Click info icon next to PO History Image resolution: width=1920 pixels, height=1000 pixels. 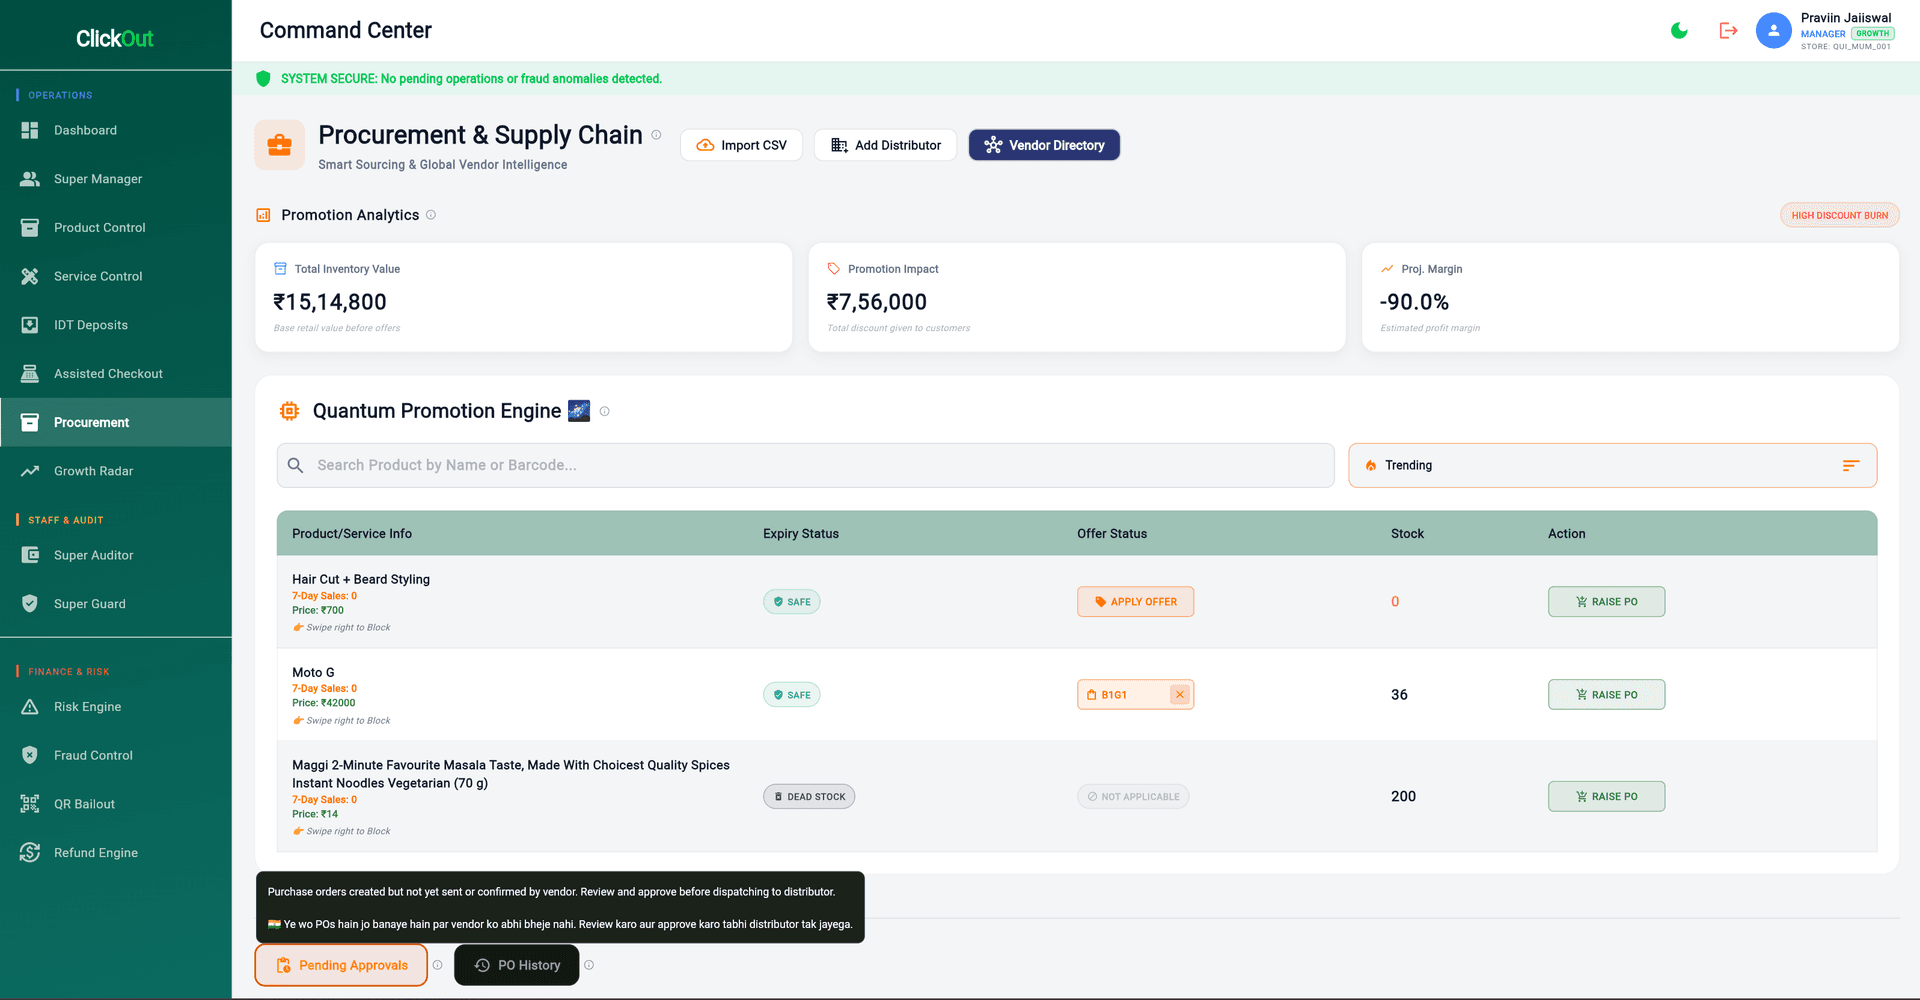click(x=589, y=965)
